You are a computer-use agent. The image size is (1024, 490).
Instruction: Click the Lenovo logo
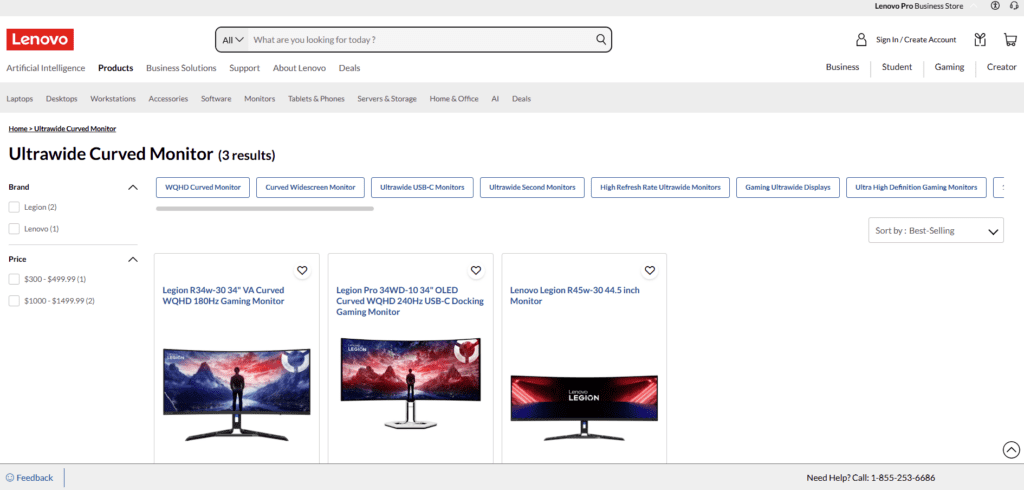[x=40, y=40]
